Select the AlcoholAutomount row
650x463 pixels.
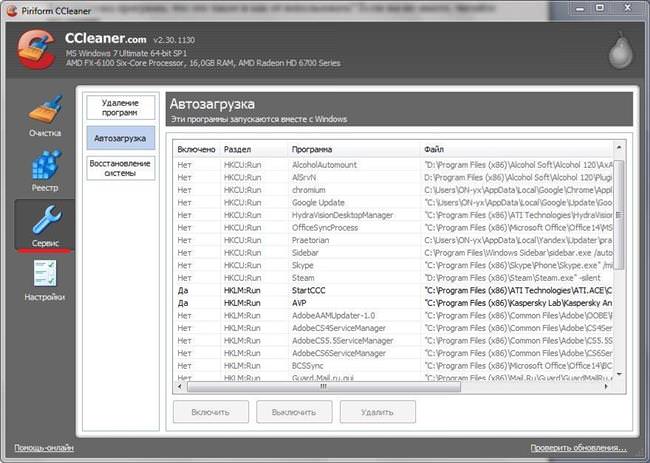tap(393, 165)
